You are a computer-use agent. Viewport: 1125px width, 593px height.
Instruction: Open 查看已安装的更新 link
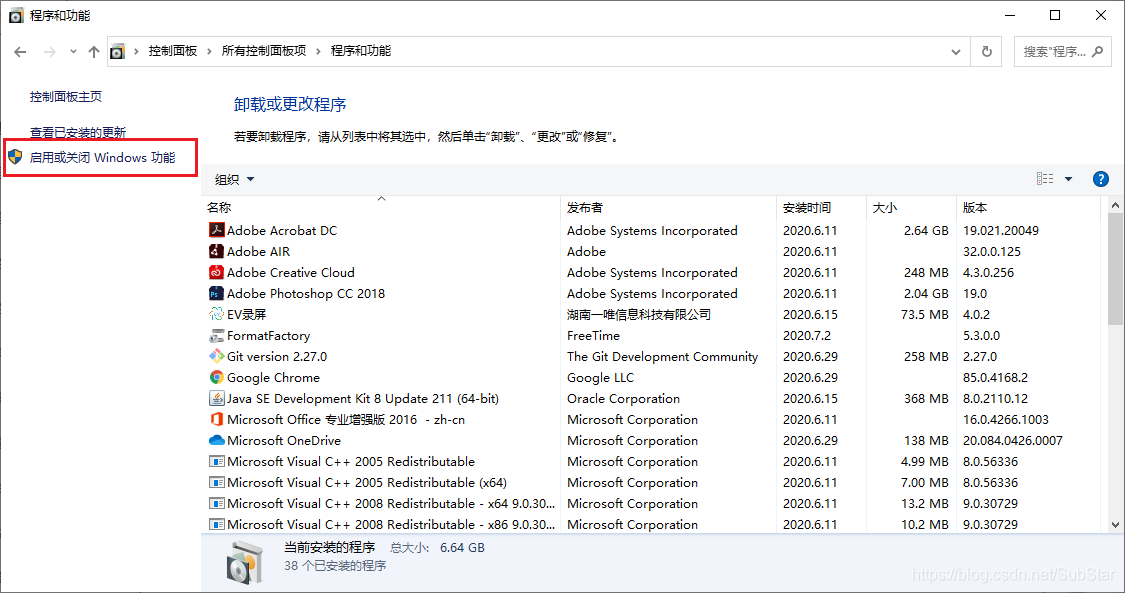coord(78,133)
